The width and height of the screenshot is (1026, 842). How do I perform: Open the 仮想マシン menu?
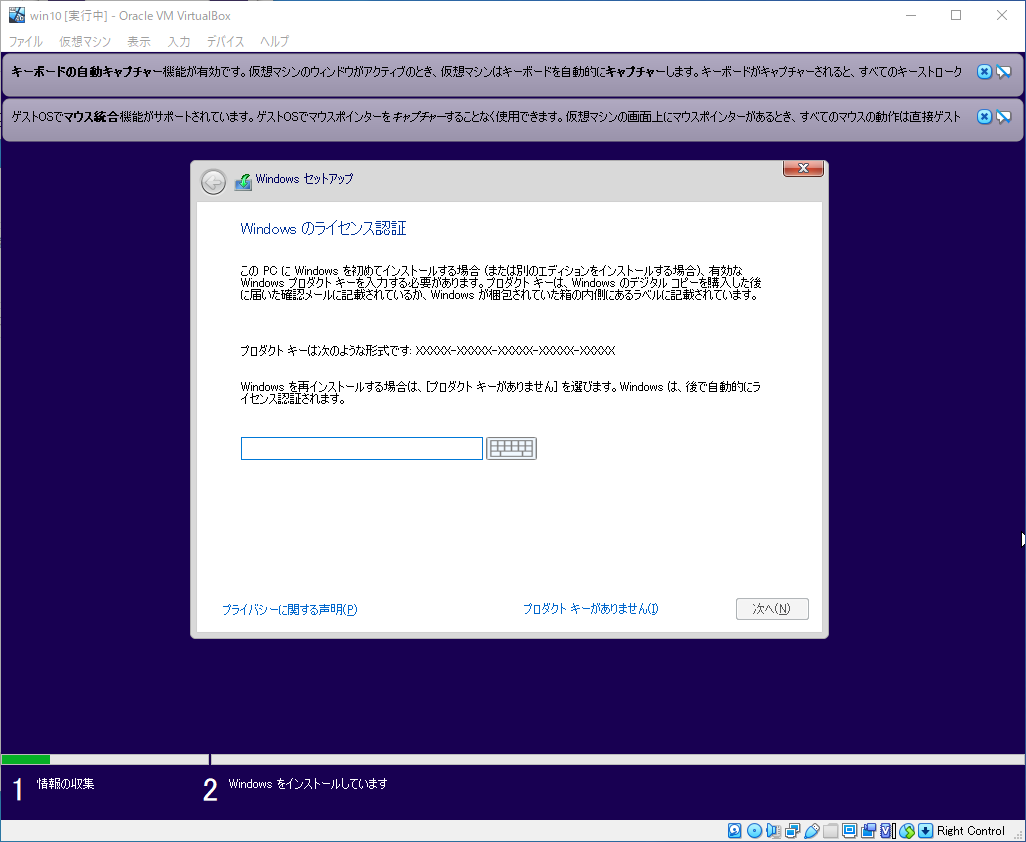click(85, 41)
